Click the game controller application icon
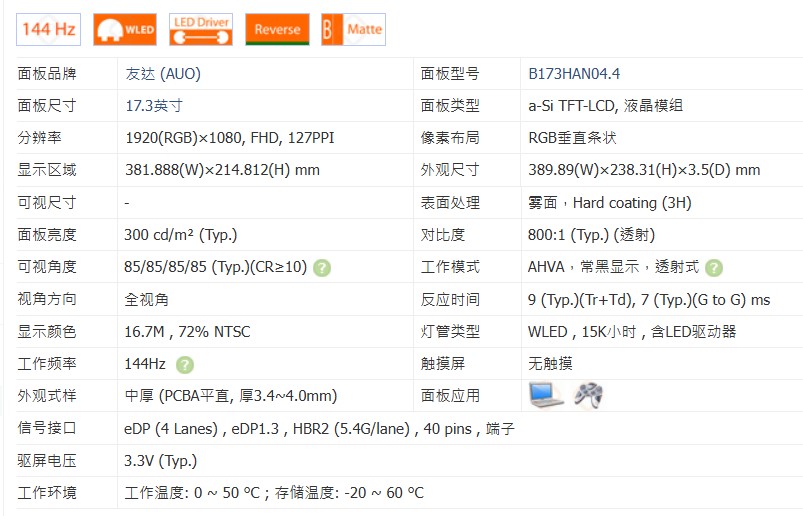Screen dimensions: 803x516 pyautogui.click(x=588, y=395)
